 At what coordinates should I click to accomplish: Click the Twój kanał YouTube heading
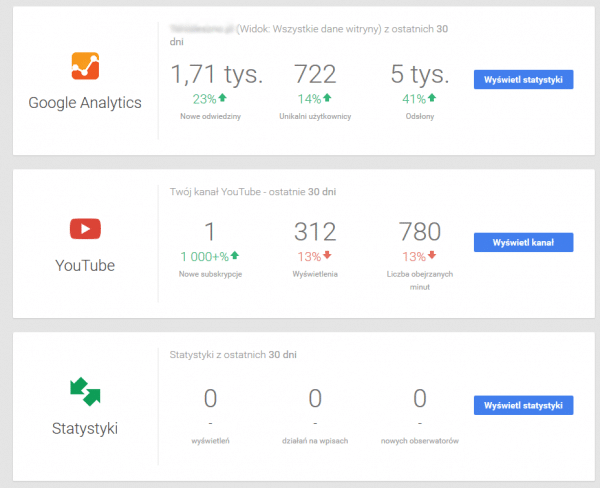253,192
